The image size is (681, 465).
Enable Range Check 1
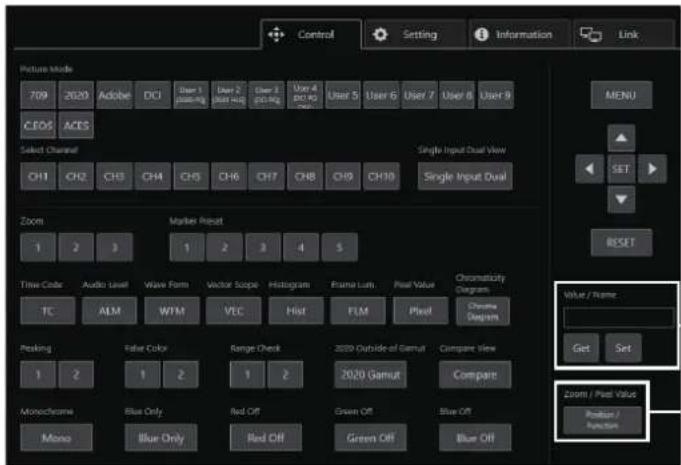click(x=247, y=374)
